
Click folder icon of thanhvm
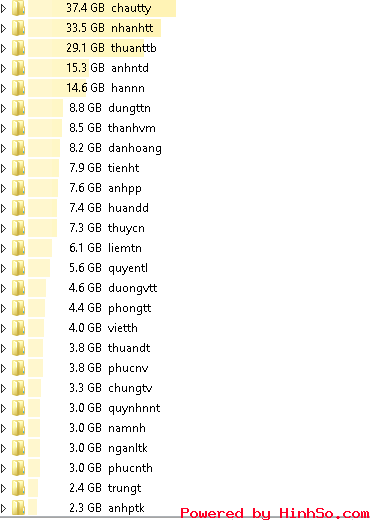18,128
